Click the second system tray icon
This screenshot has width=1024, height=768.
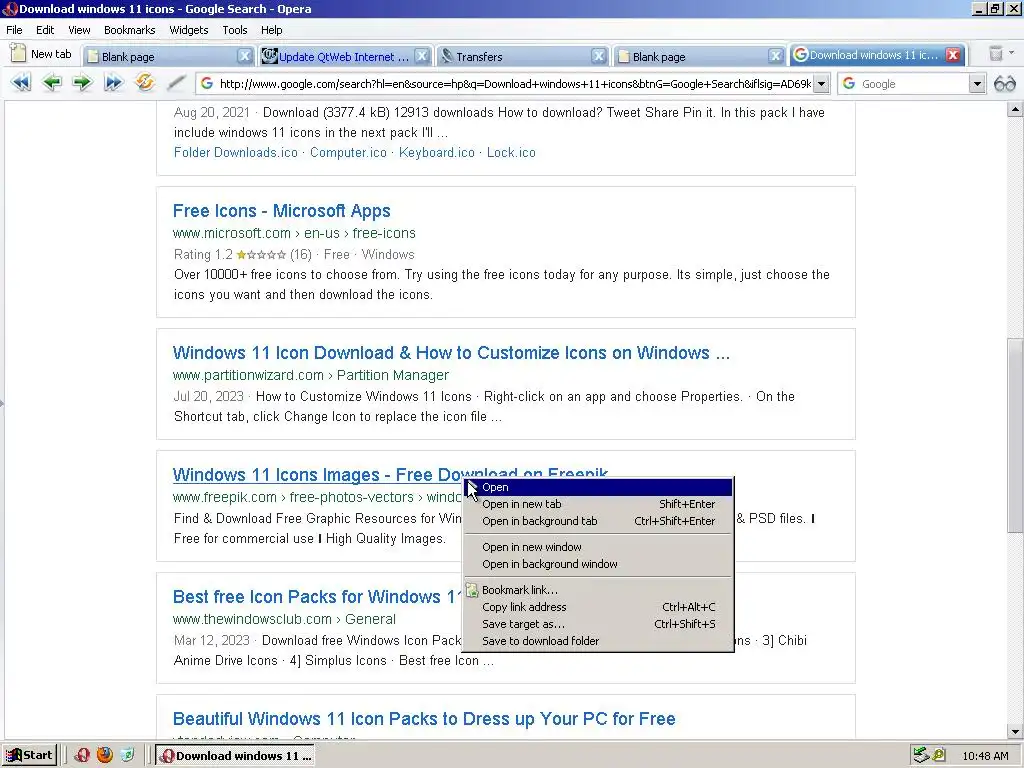(x=939, y=756)
